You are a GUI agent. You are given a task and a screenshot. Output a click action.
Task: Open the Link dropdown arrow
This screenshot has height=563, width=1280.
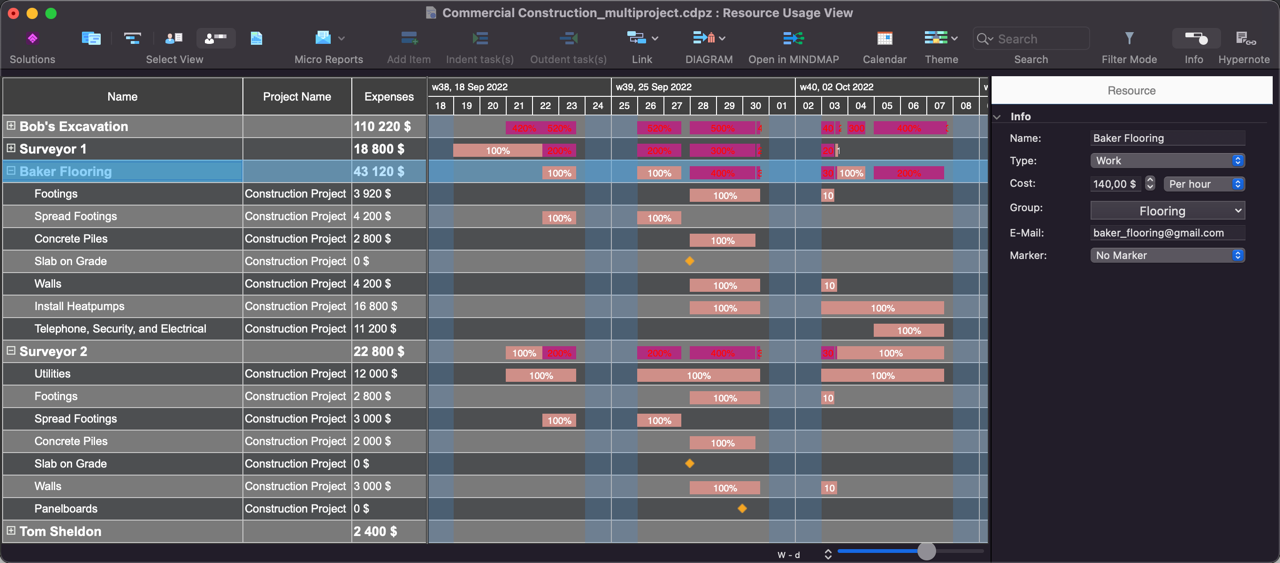coord(655,39)
